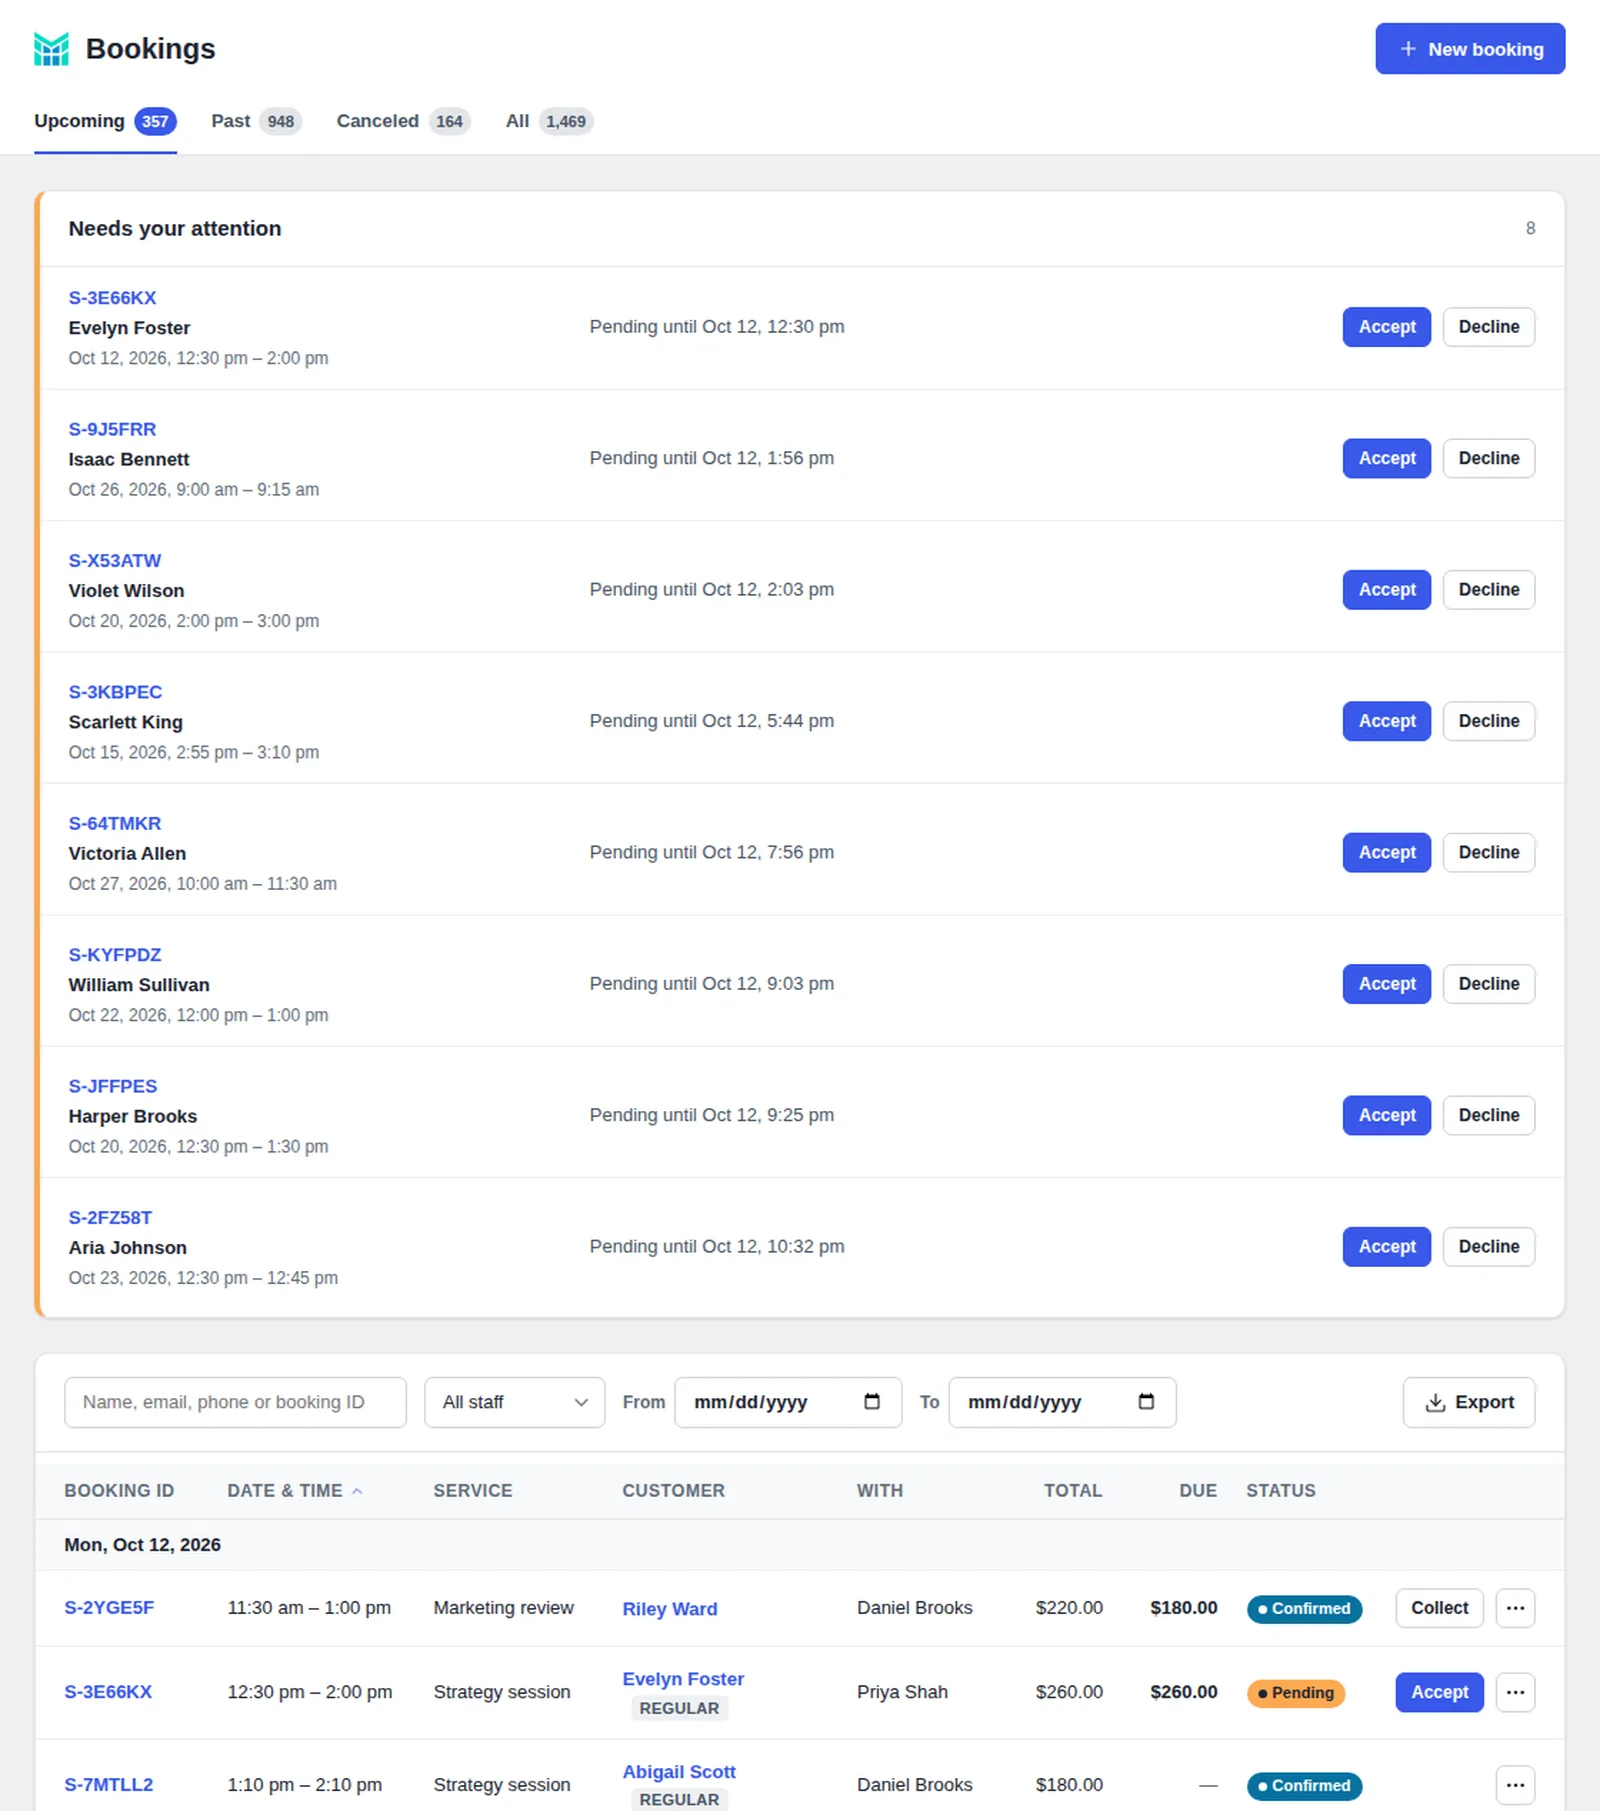Decline Aria Johnson's pending booking
The width and height of the screenshot is (1600, 1811).
tap(1488, 1246)
